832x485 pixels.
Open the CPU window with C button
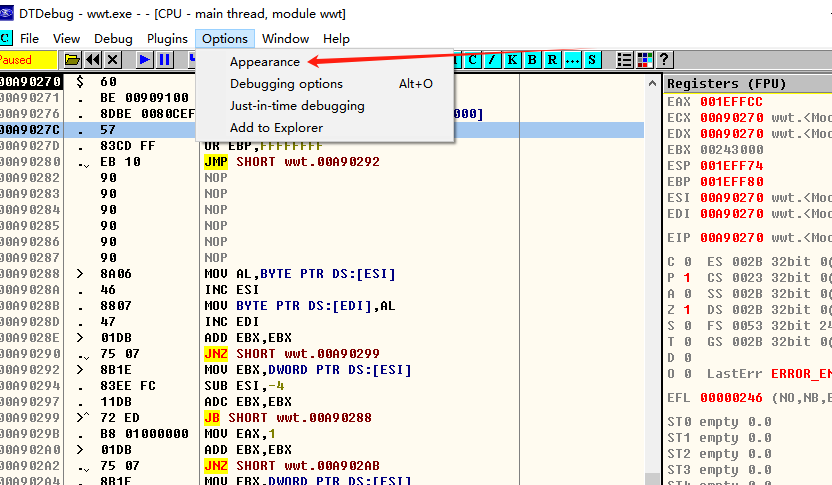[473, 60]
